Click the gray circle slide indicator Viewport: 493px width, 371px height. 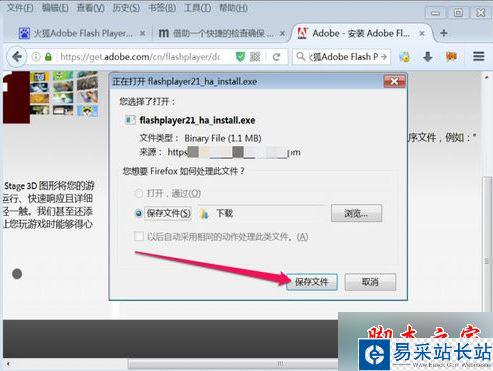tap(17, 274)
